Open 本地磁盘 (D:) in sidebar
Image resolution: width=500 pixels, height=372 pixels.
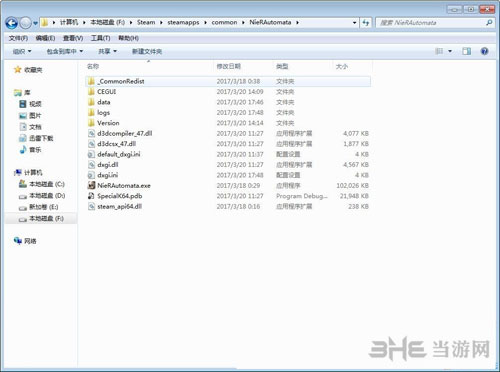coord(42,195)
